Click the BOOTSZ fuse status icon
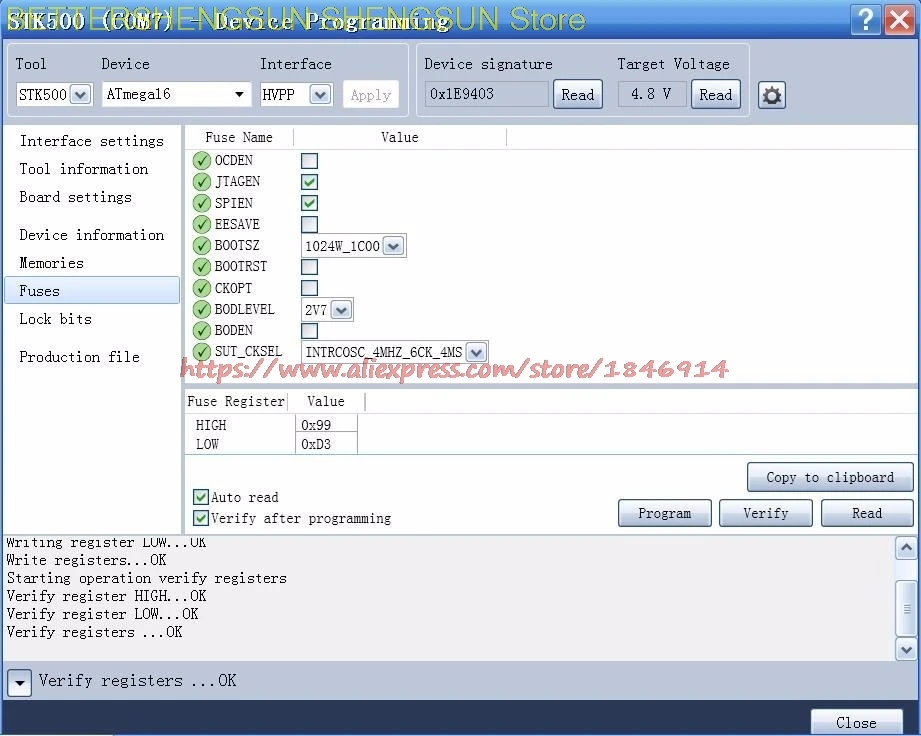 click(x=201, y=245)
